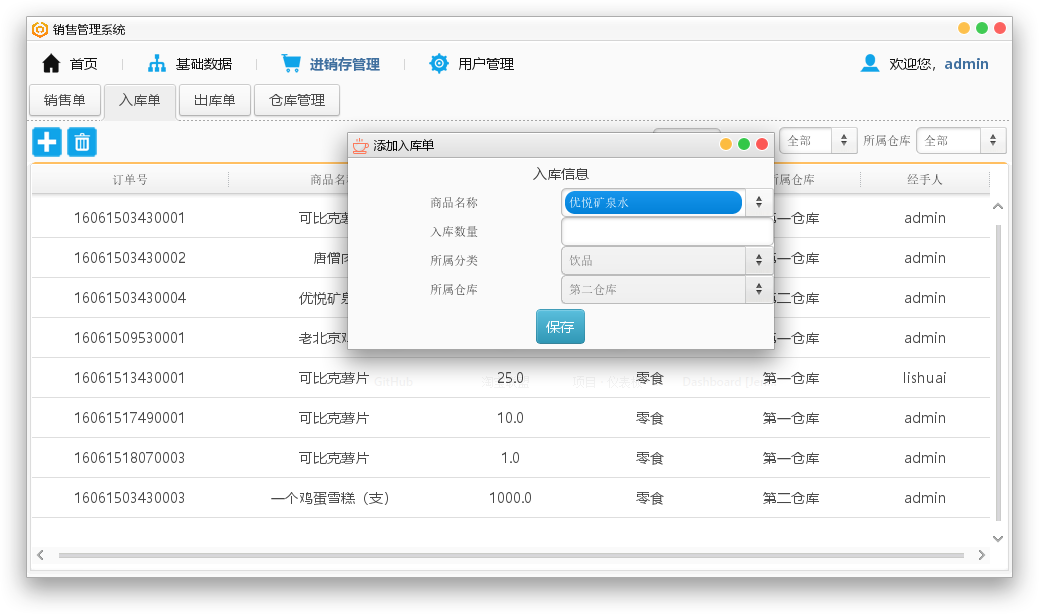1039x614 pixels.
Task: Open the category filter dropdown left of 所属仓库
Action: point(818,140)
